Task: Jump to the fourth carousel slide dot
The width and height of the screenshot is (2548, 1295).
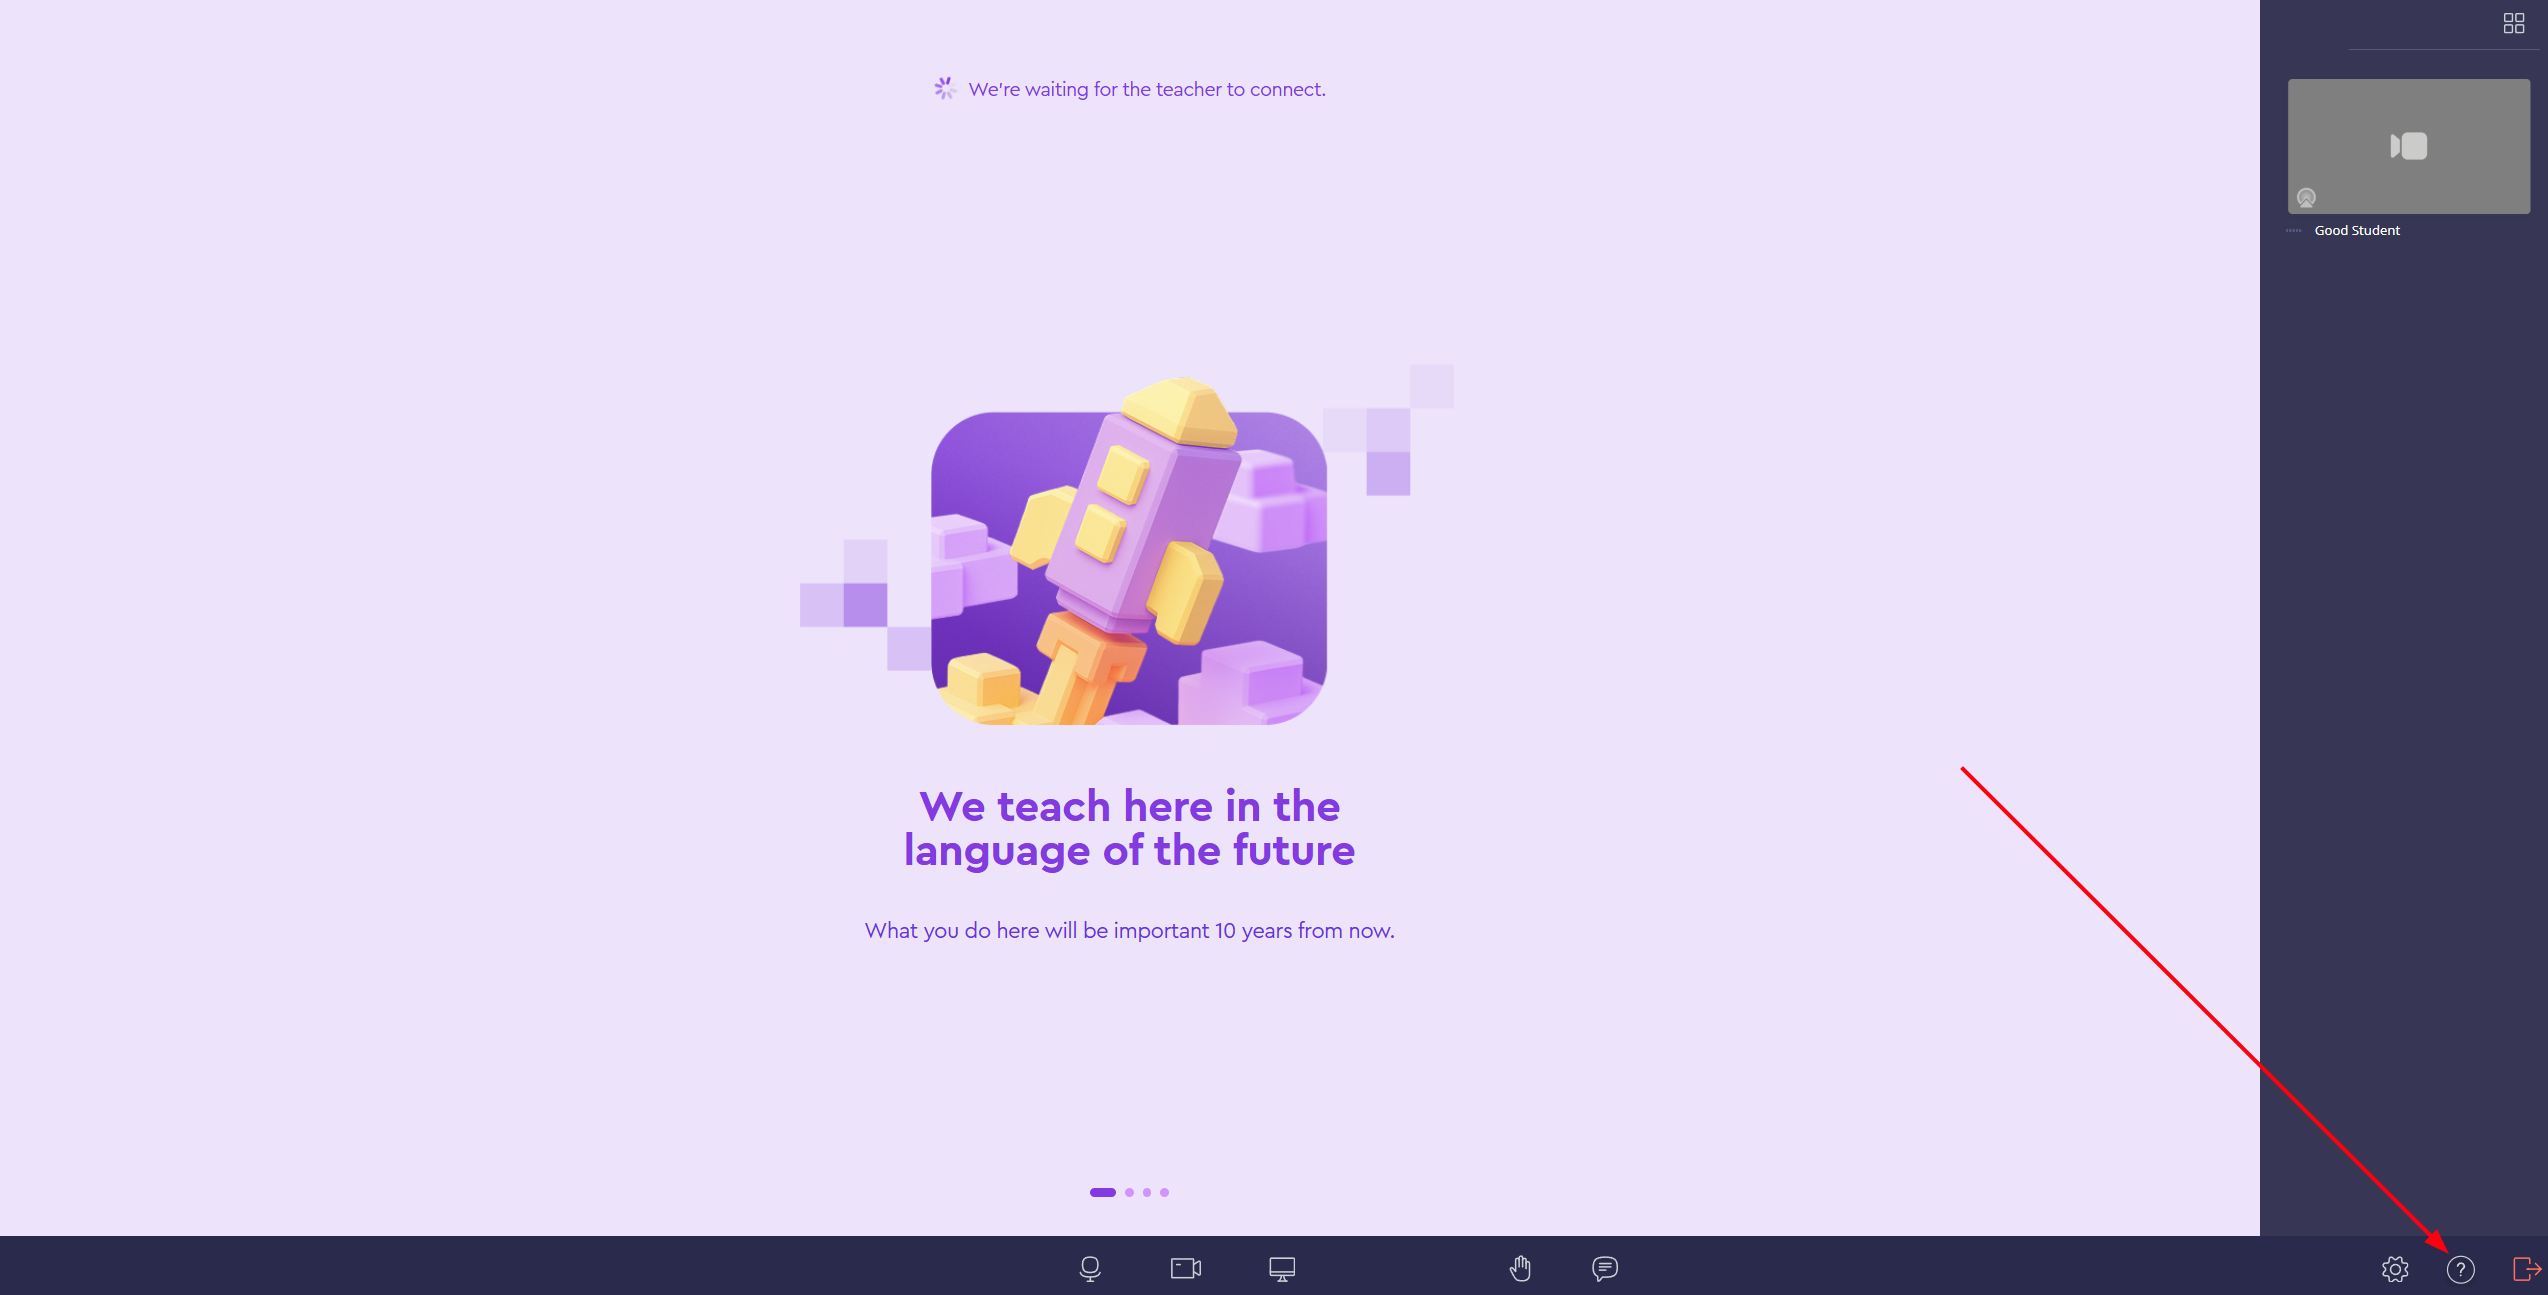Action: 1165,1192
